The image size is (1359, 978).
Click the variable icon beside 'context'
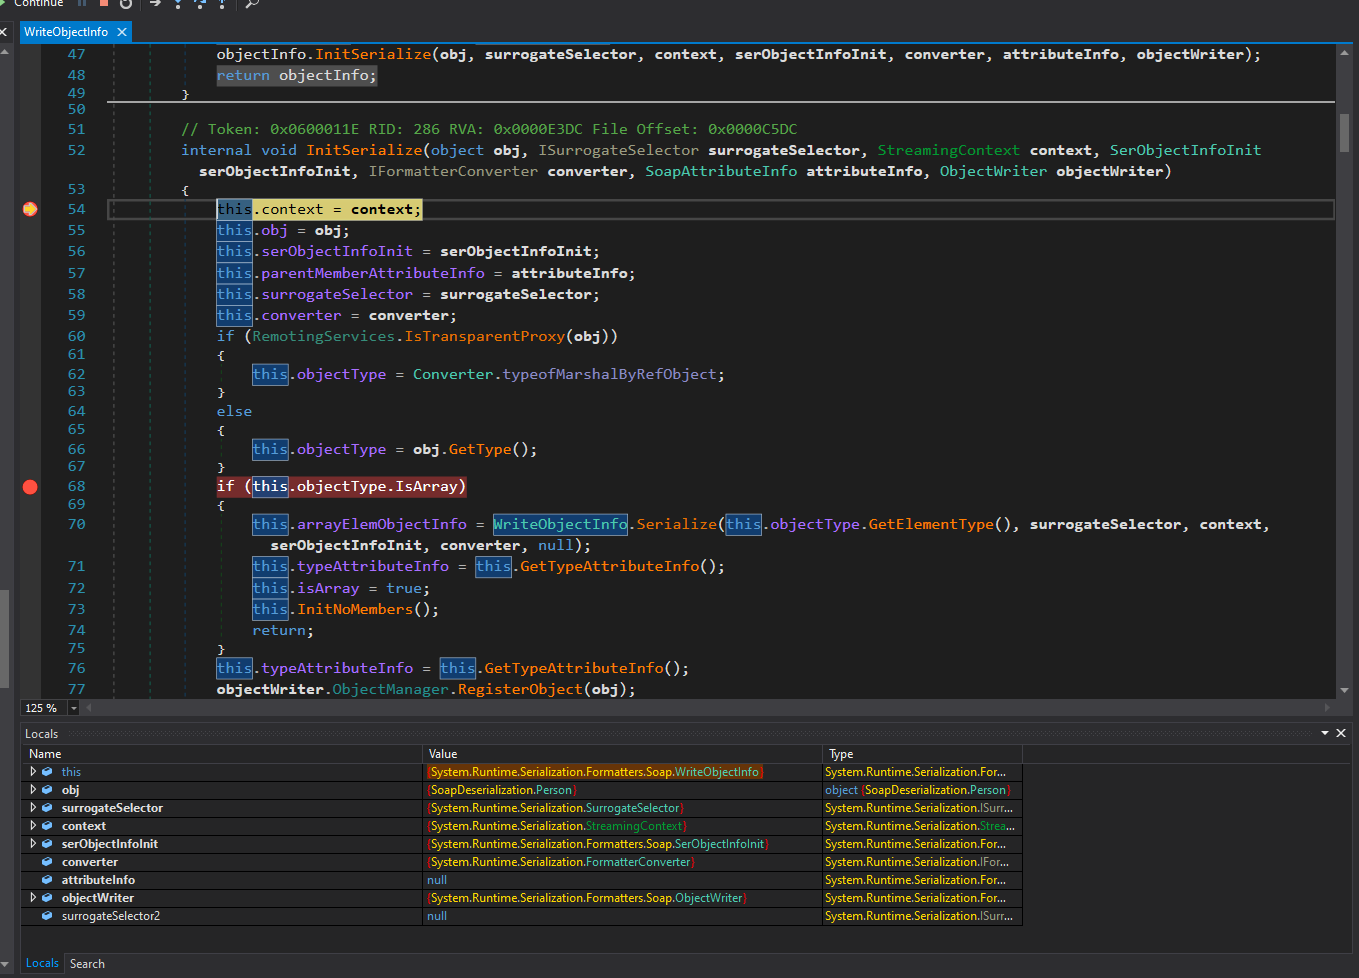tap(47, 826)
